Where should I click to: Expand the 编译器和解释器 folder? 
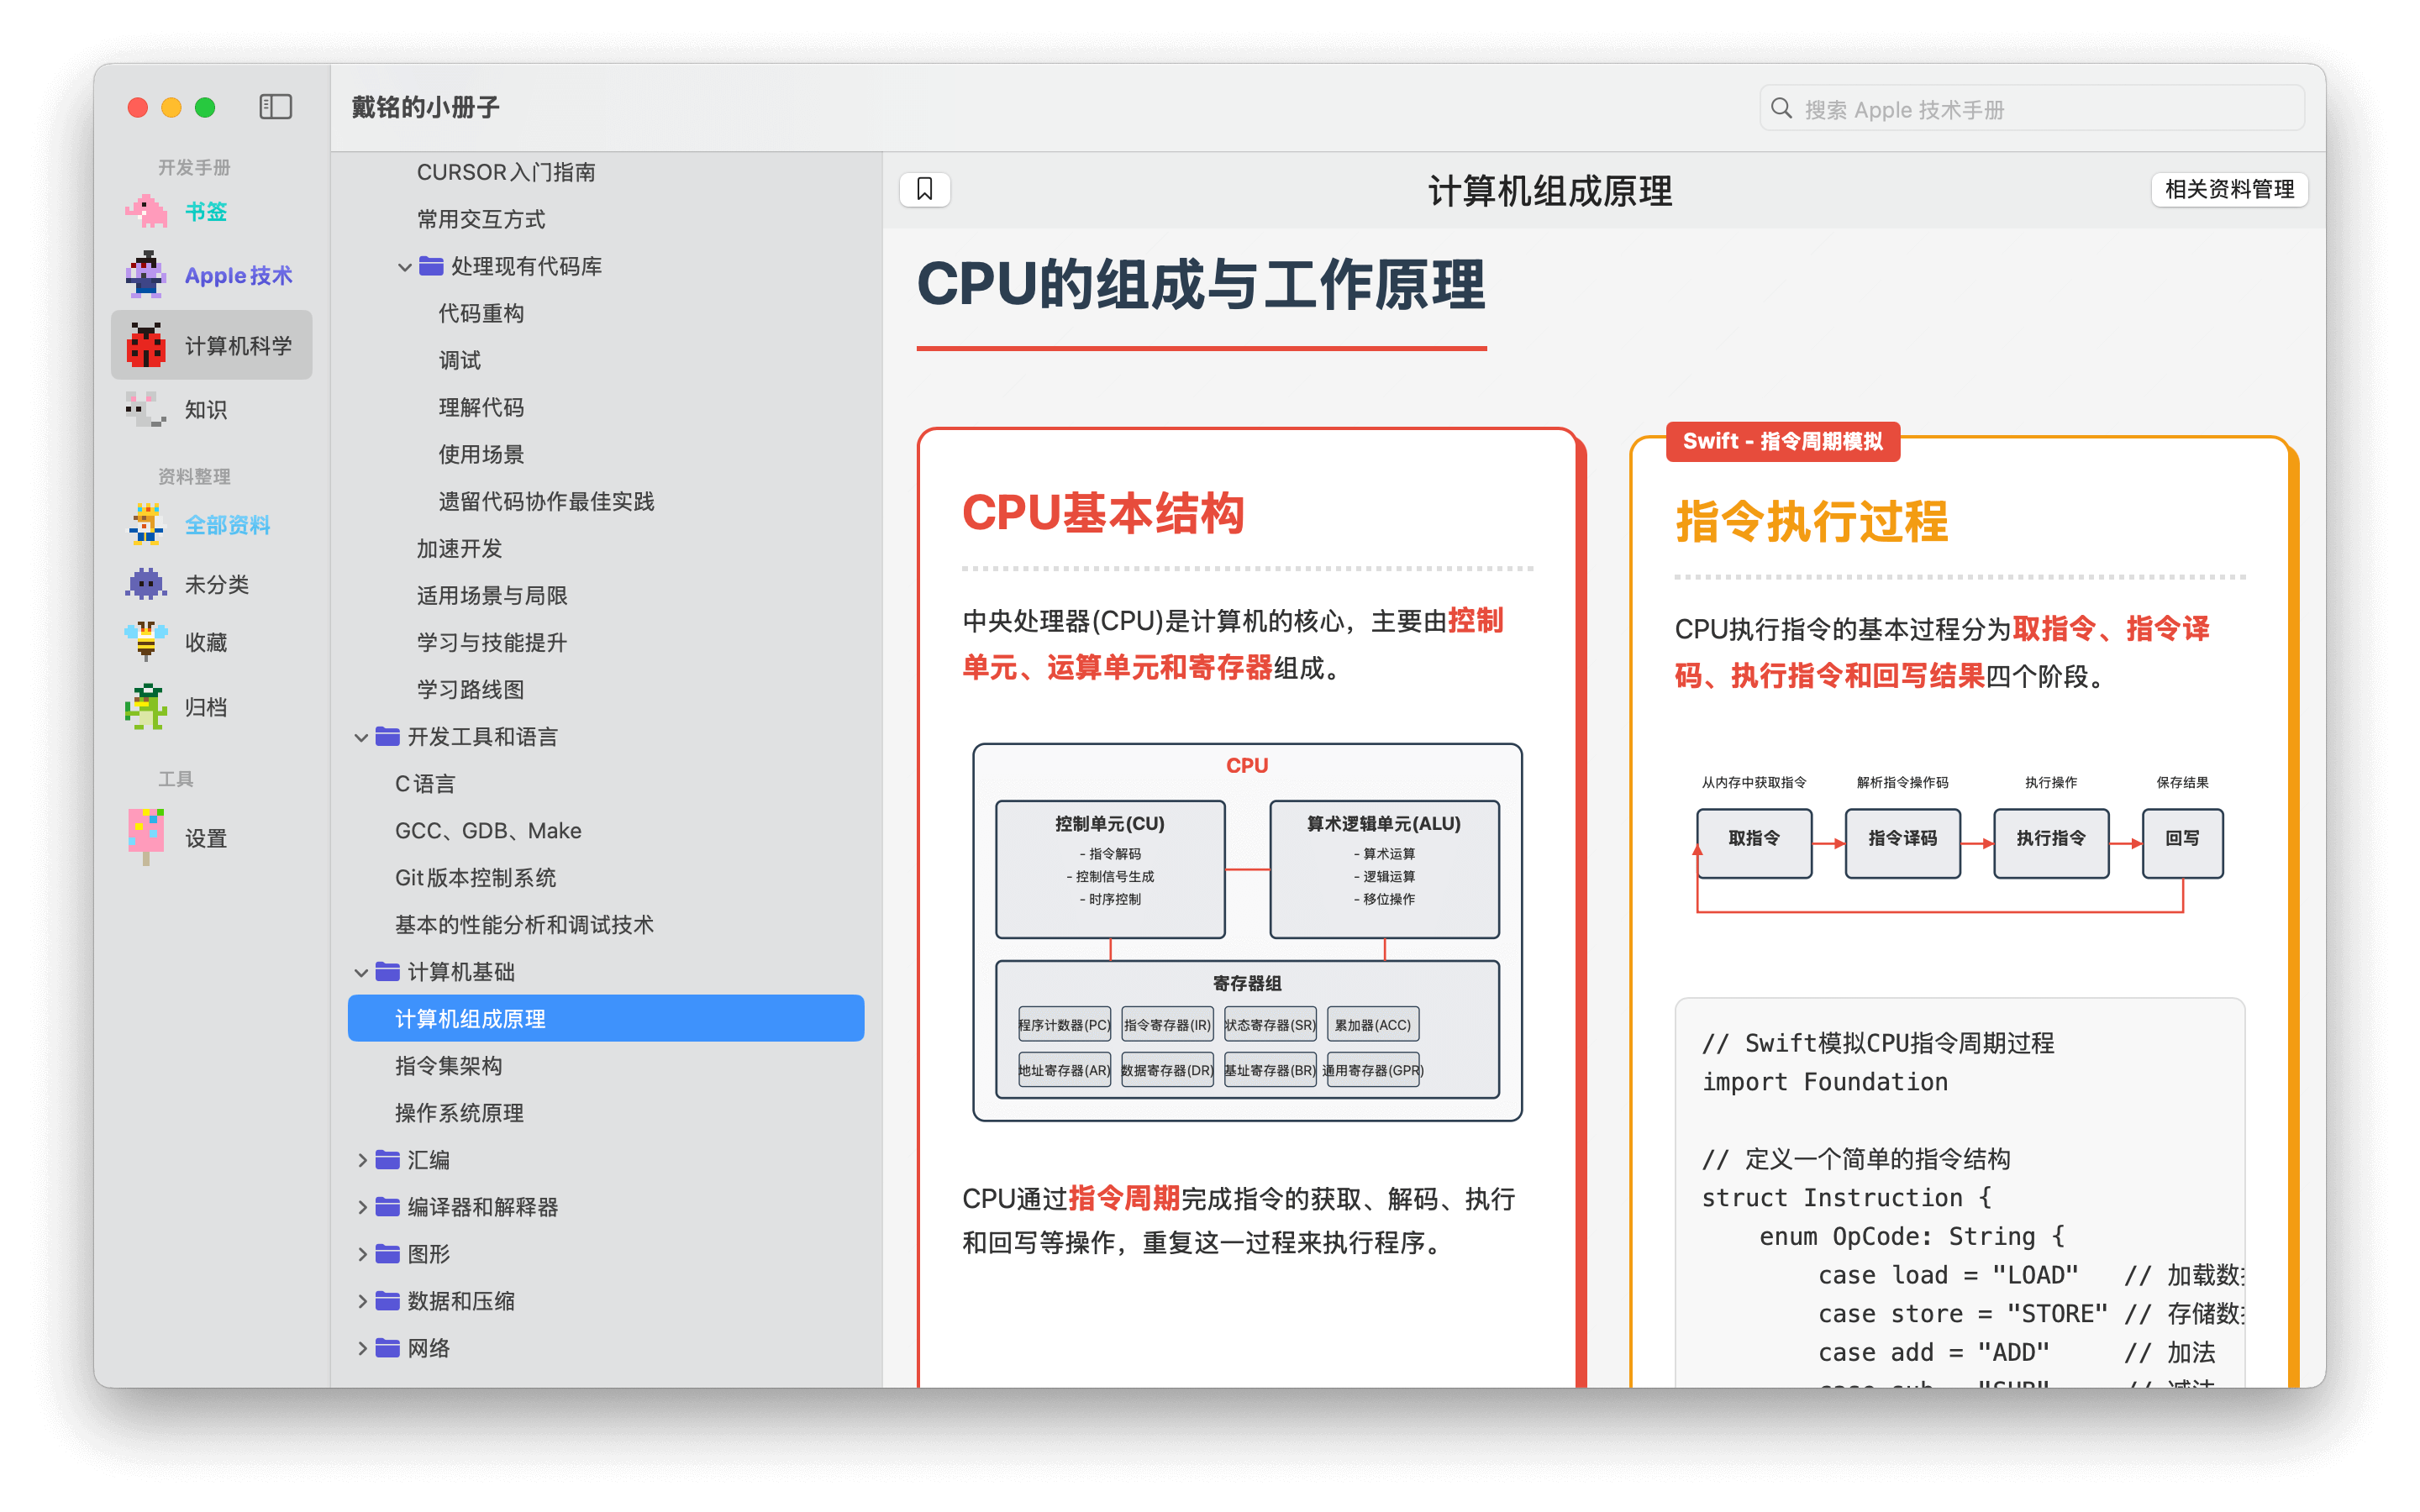click(x=362, y=1207)
